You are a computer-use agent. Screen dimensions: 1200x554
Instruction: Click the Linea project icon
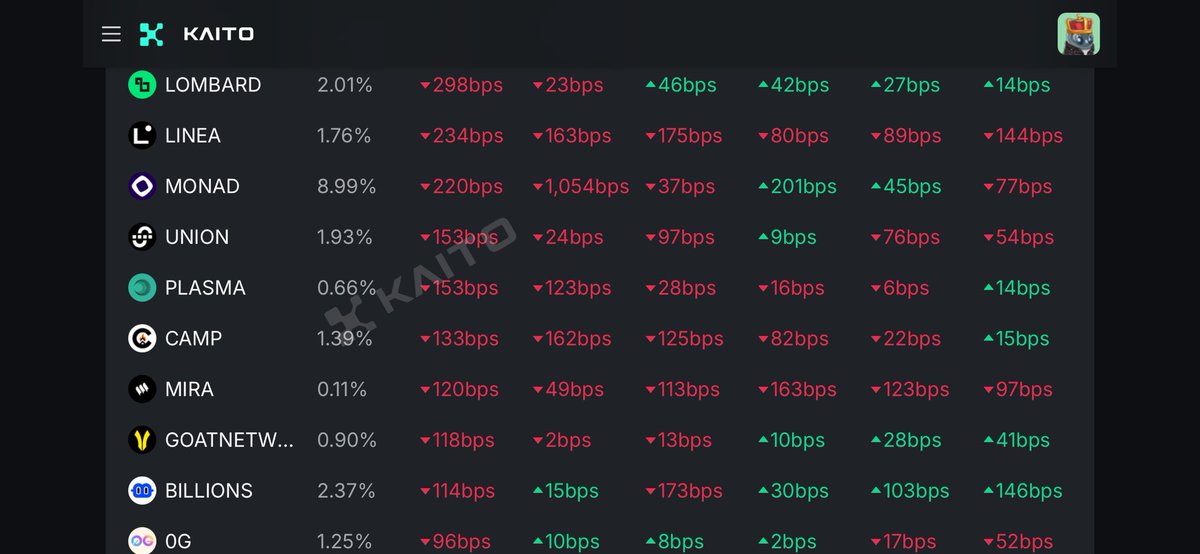(x=142, y=135)
